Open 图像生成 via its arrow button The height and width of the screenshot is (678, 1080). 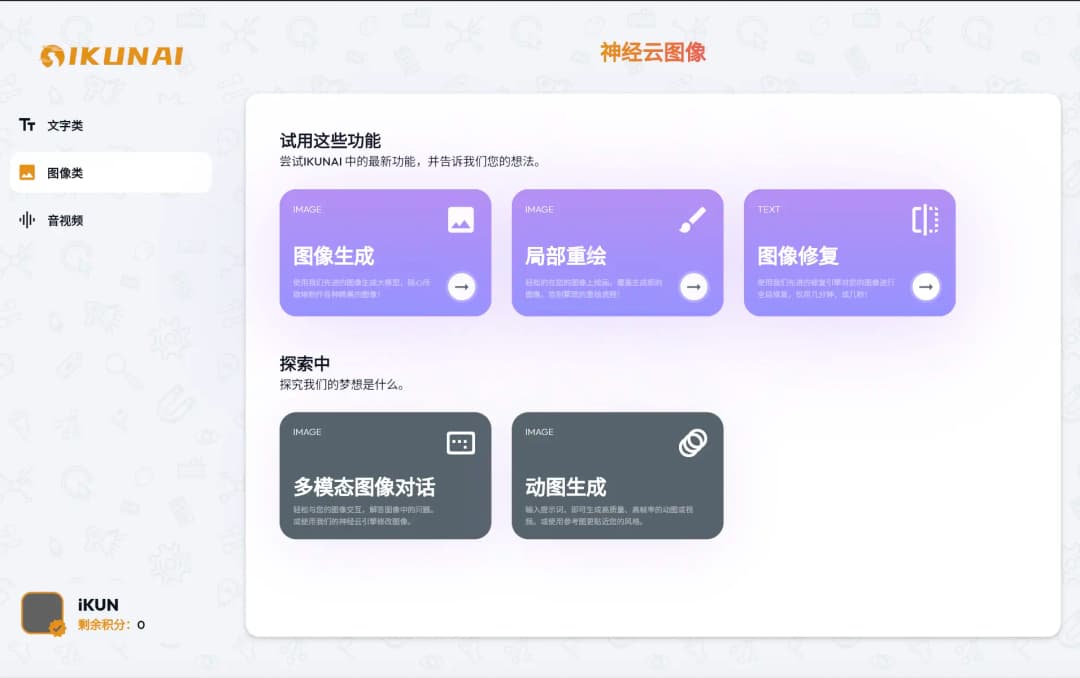[462, 287]
